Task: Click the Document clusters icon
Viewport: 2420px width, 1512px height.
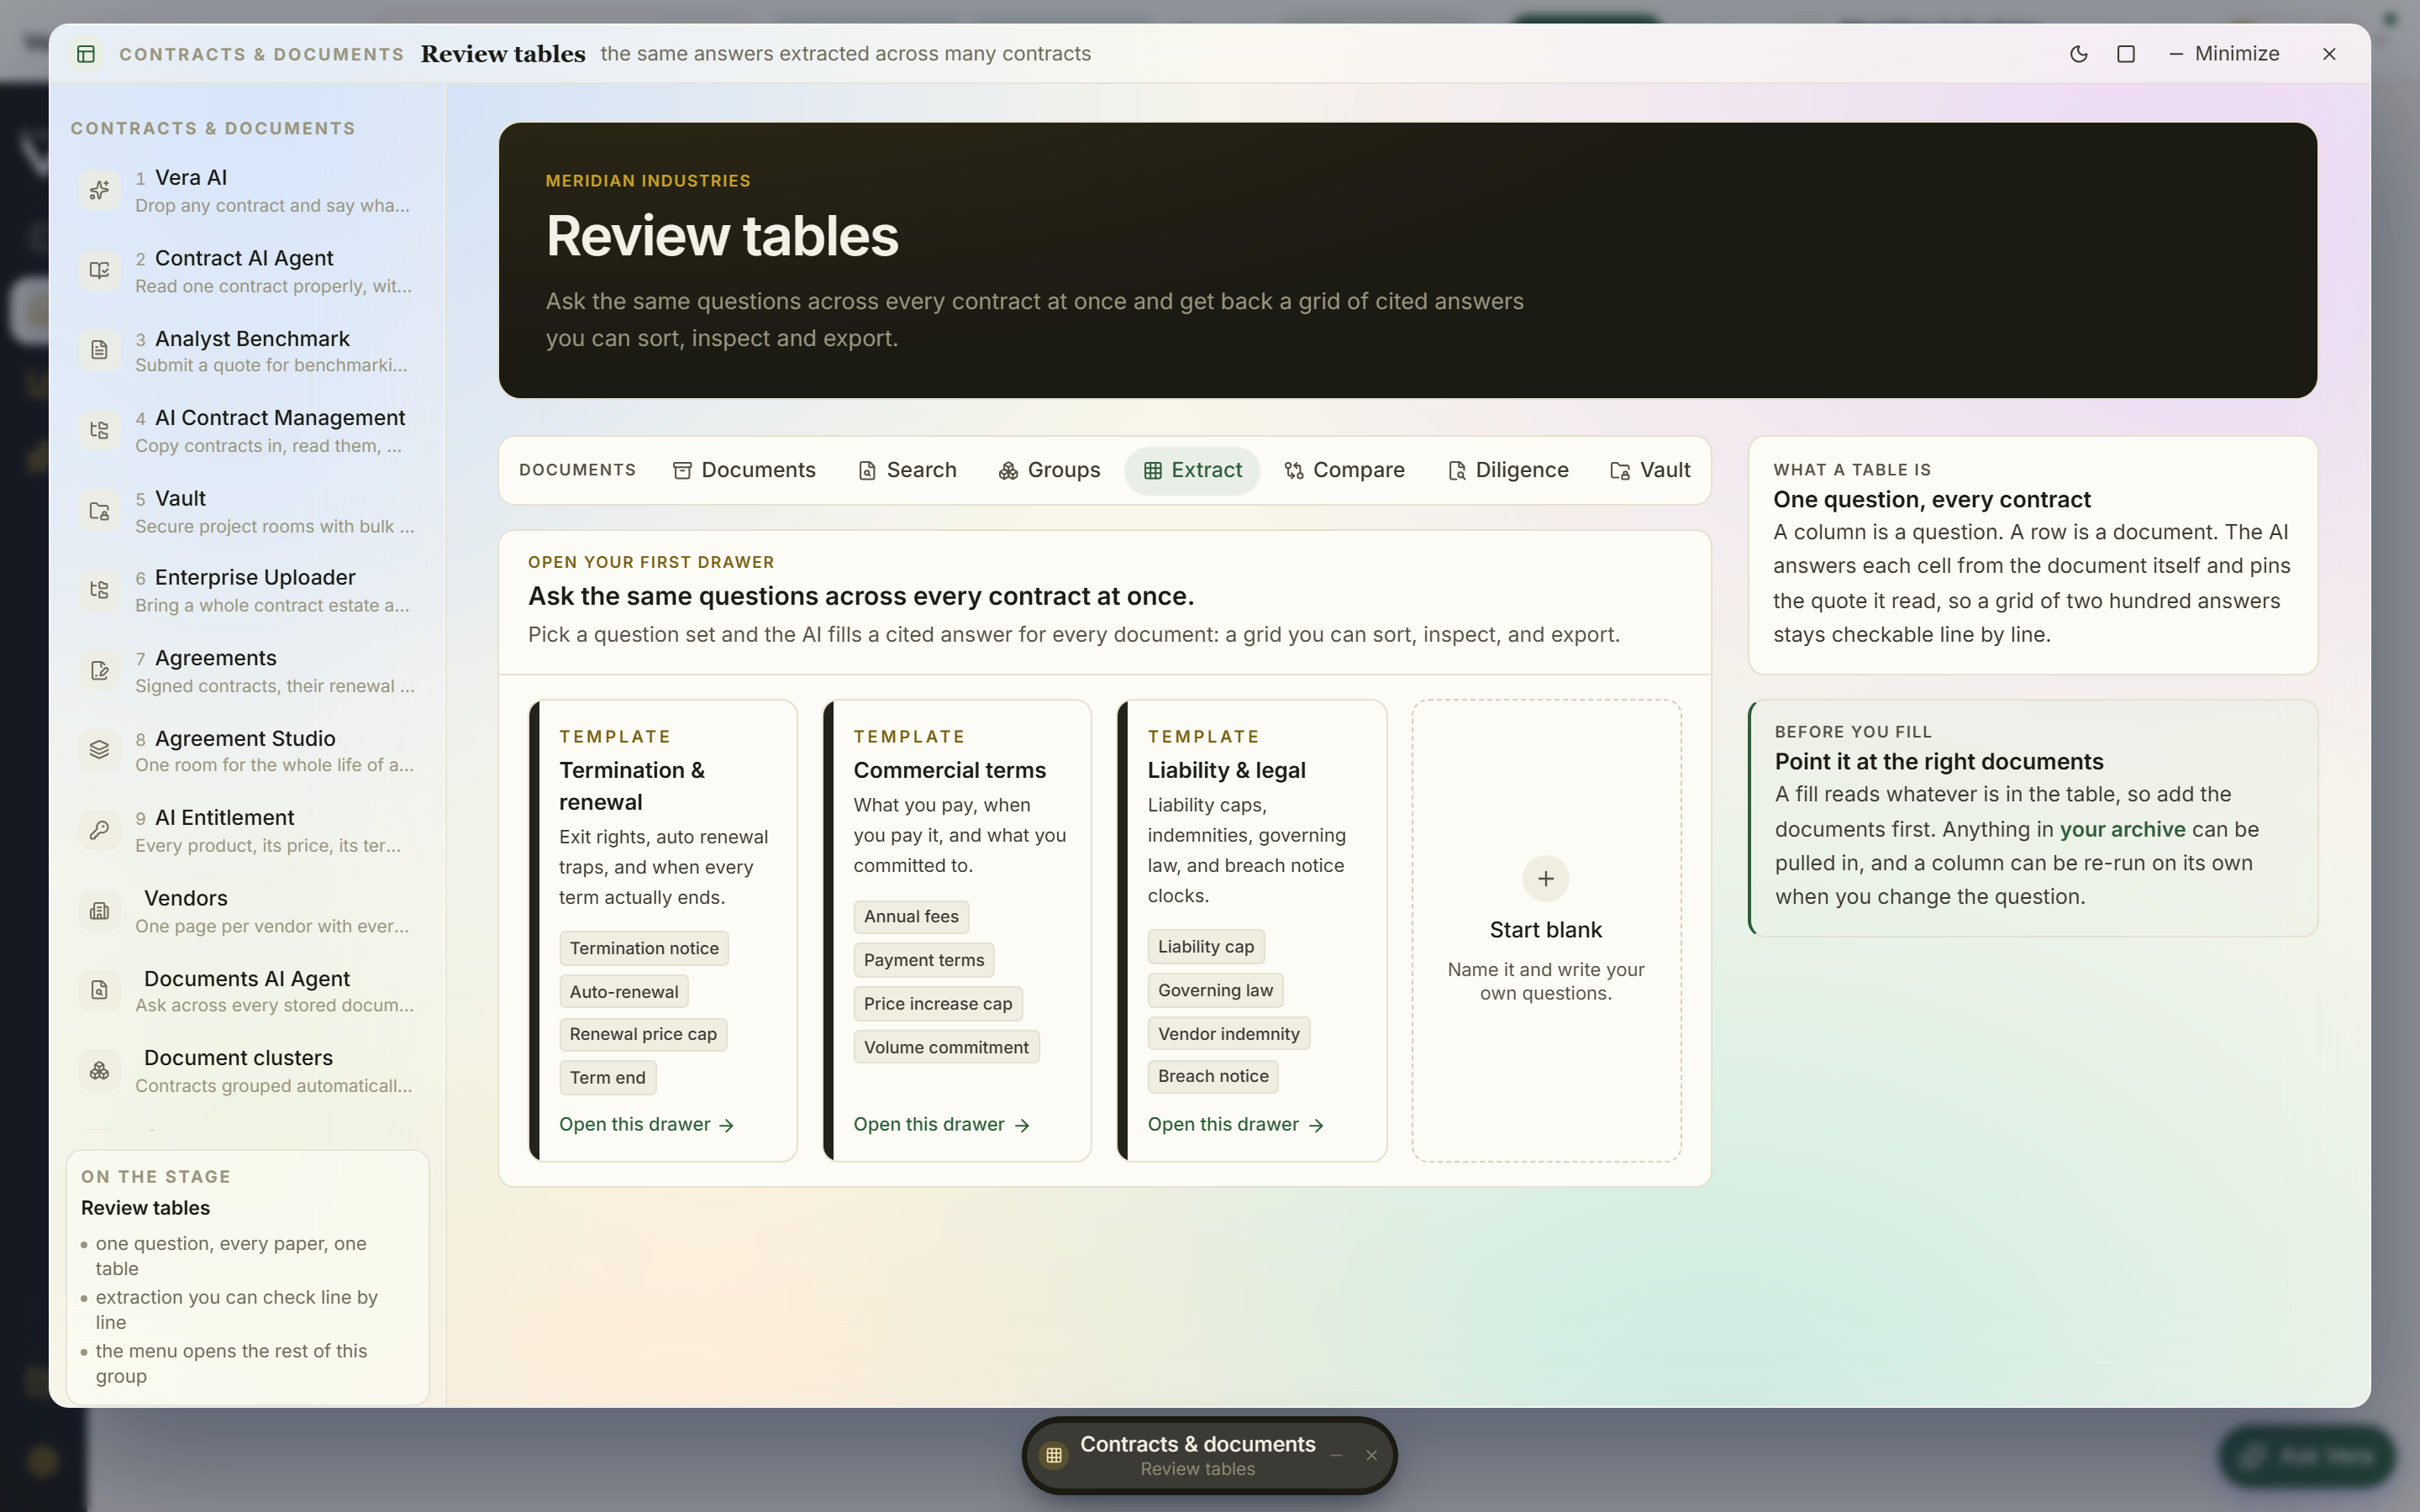Action: (x=99, y=1071)
